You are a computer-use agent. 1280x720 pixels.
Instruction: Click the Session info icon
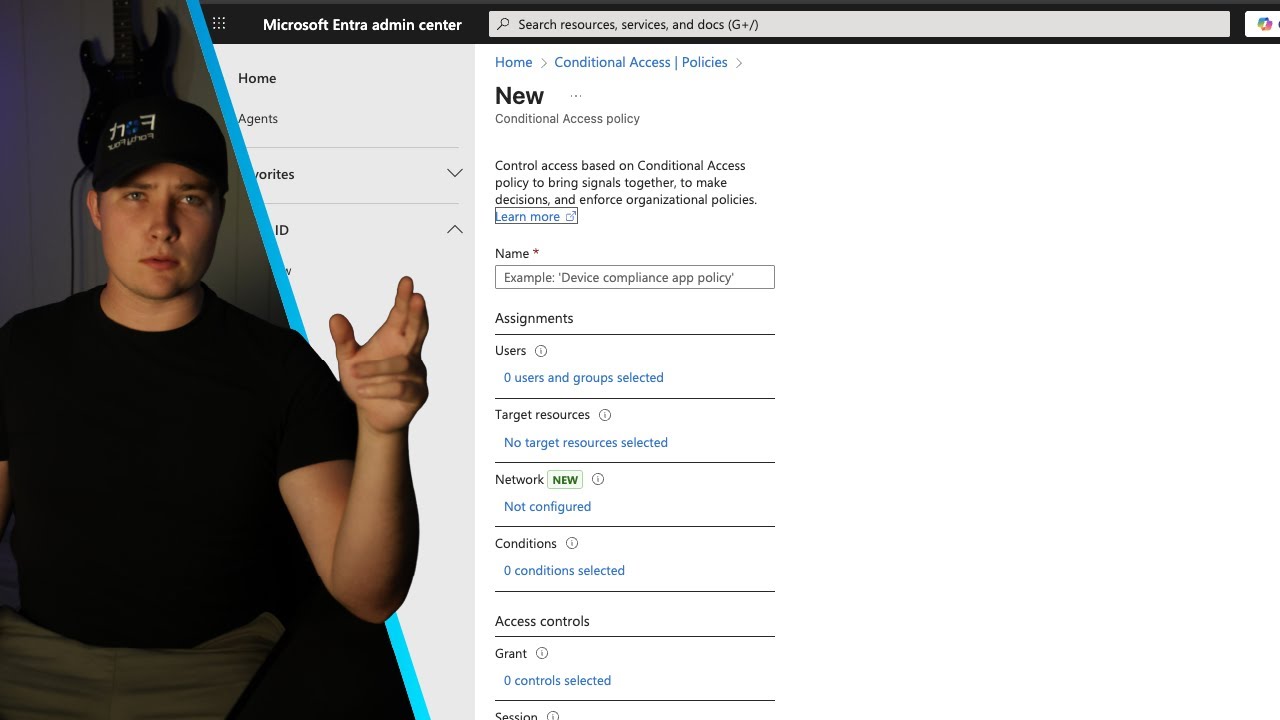coord(553,716)
